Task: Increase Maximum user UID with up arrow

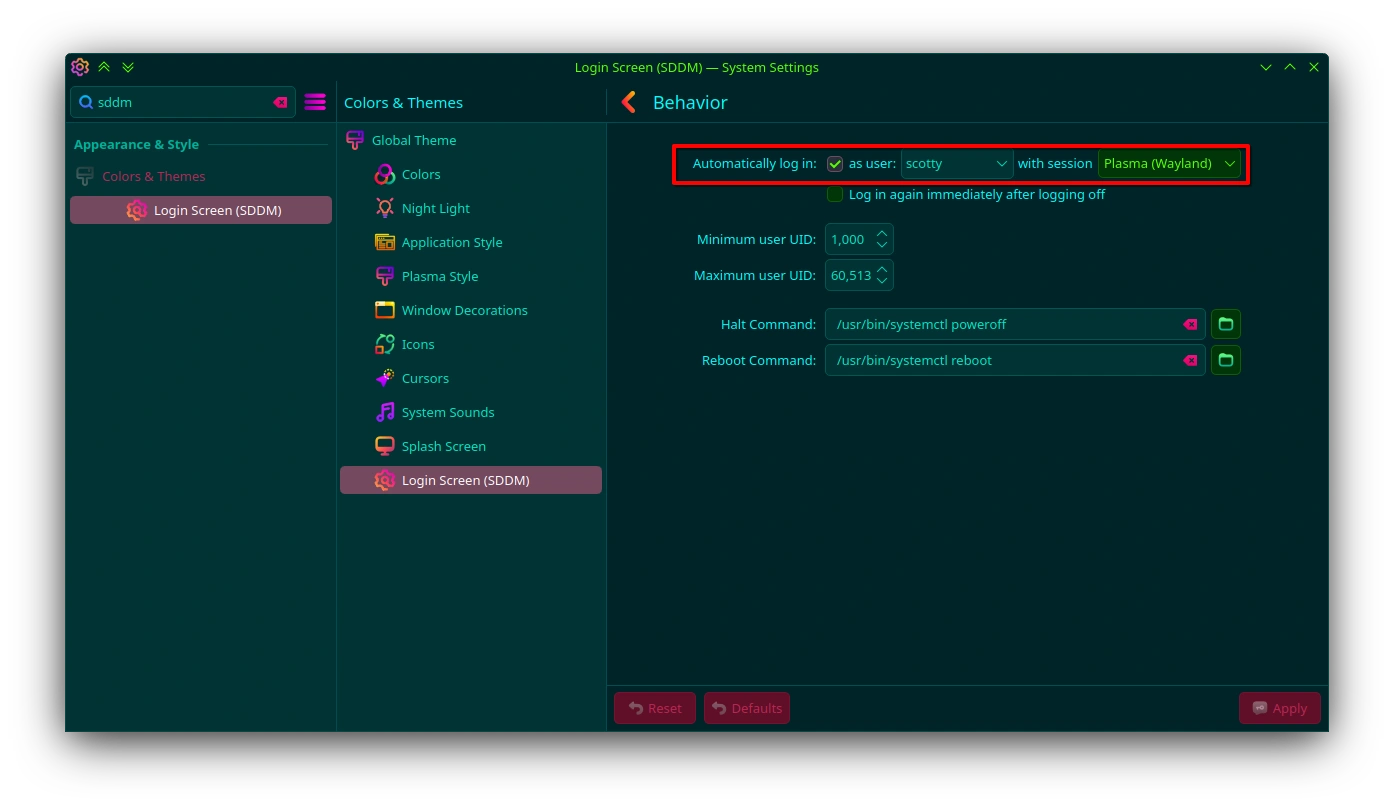Action: (882, 270)
